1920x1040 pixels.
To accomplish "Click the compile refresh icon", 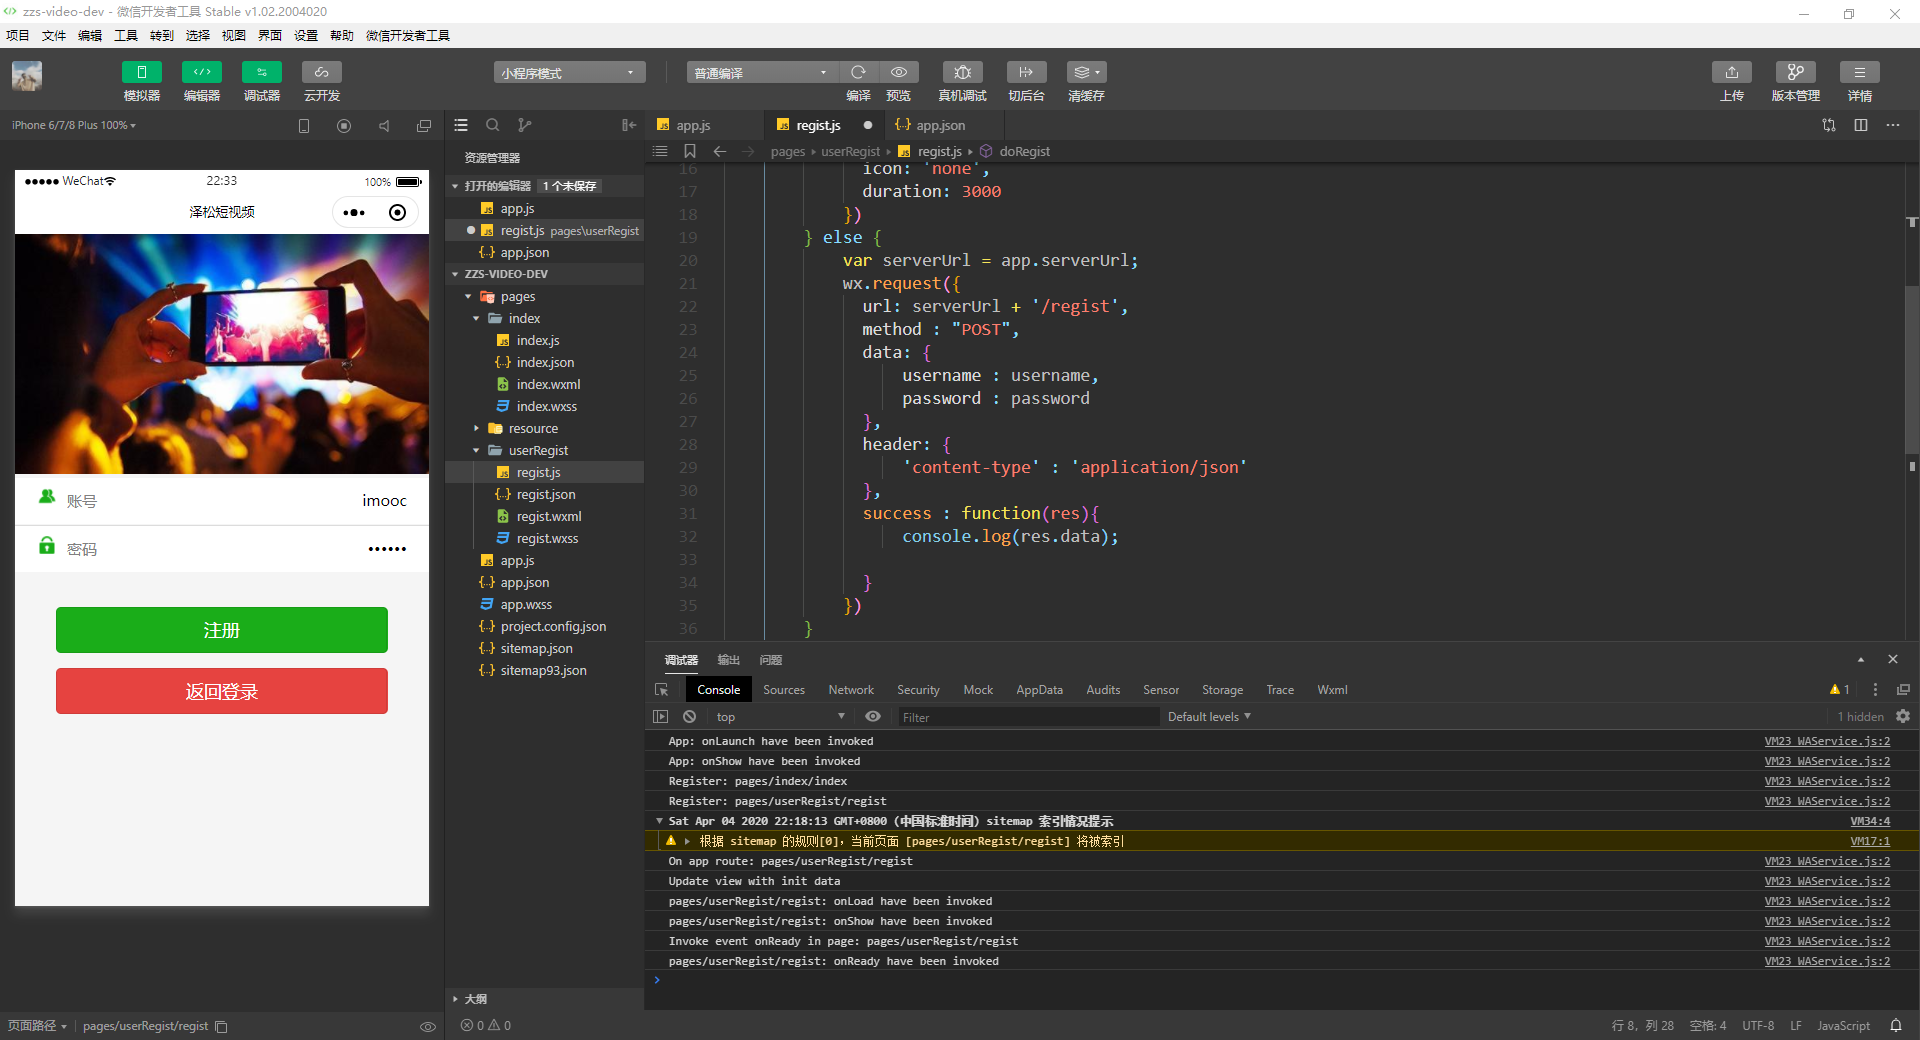I will coord(858,72).
